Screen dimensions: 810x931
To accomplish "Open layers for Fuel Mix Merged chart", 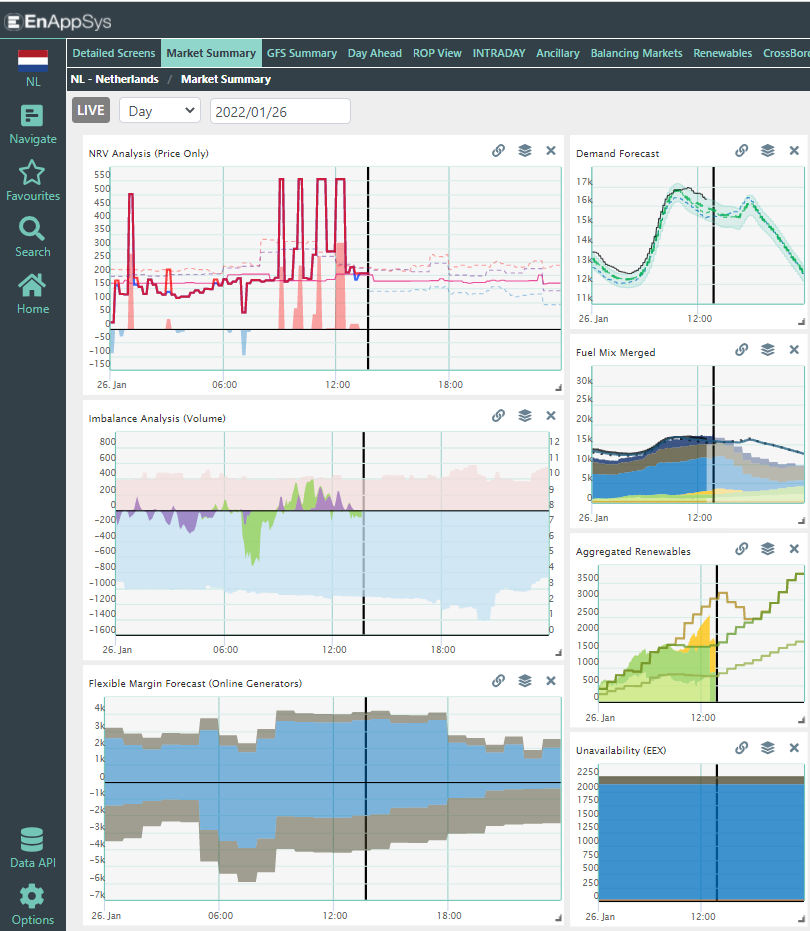I will coord(768,350).
